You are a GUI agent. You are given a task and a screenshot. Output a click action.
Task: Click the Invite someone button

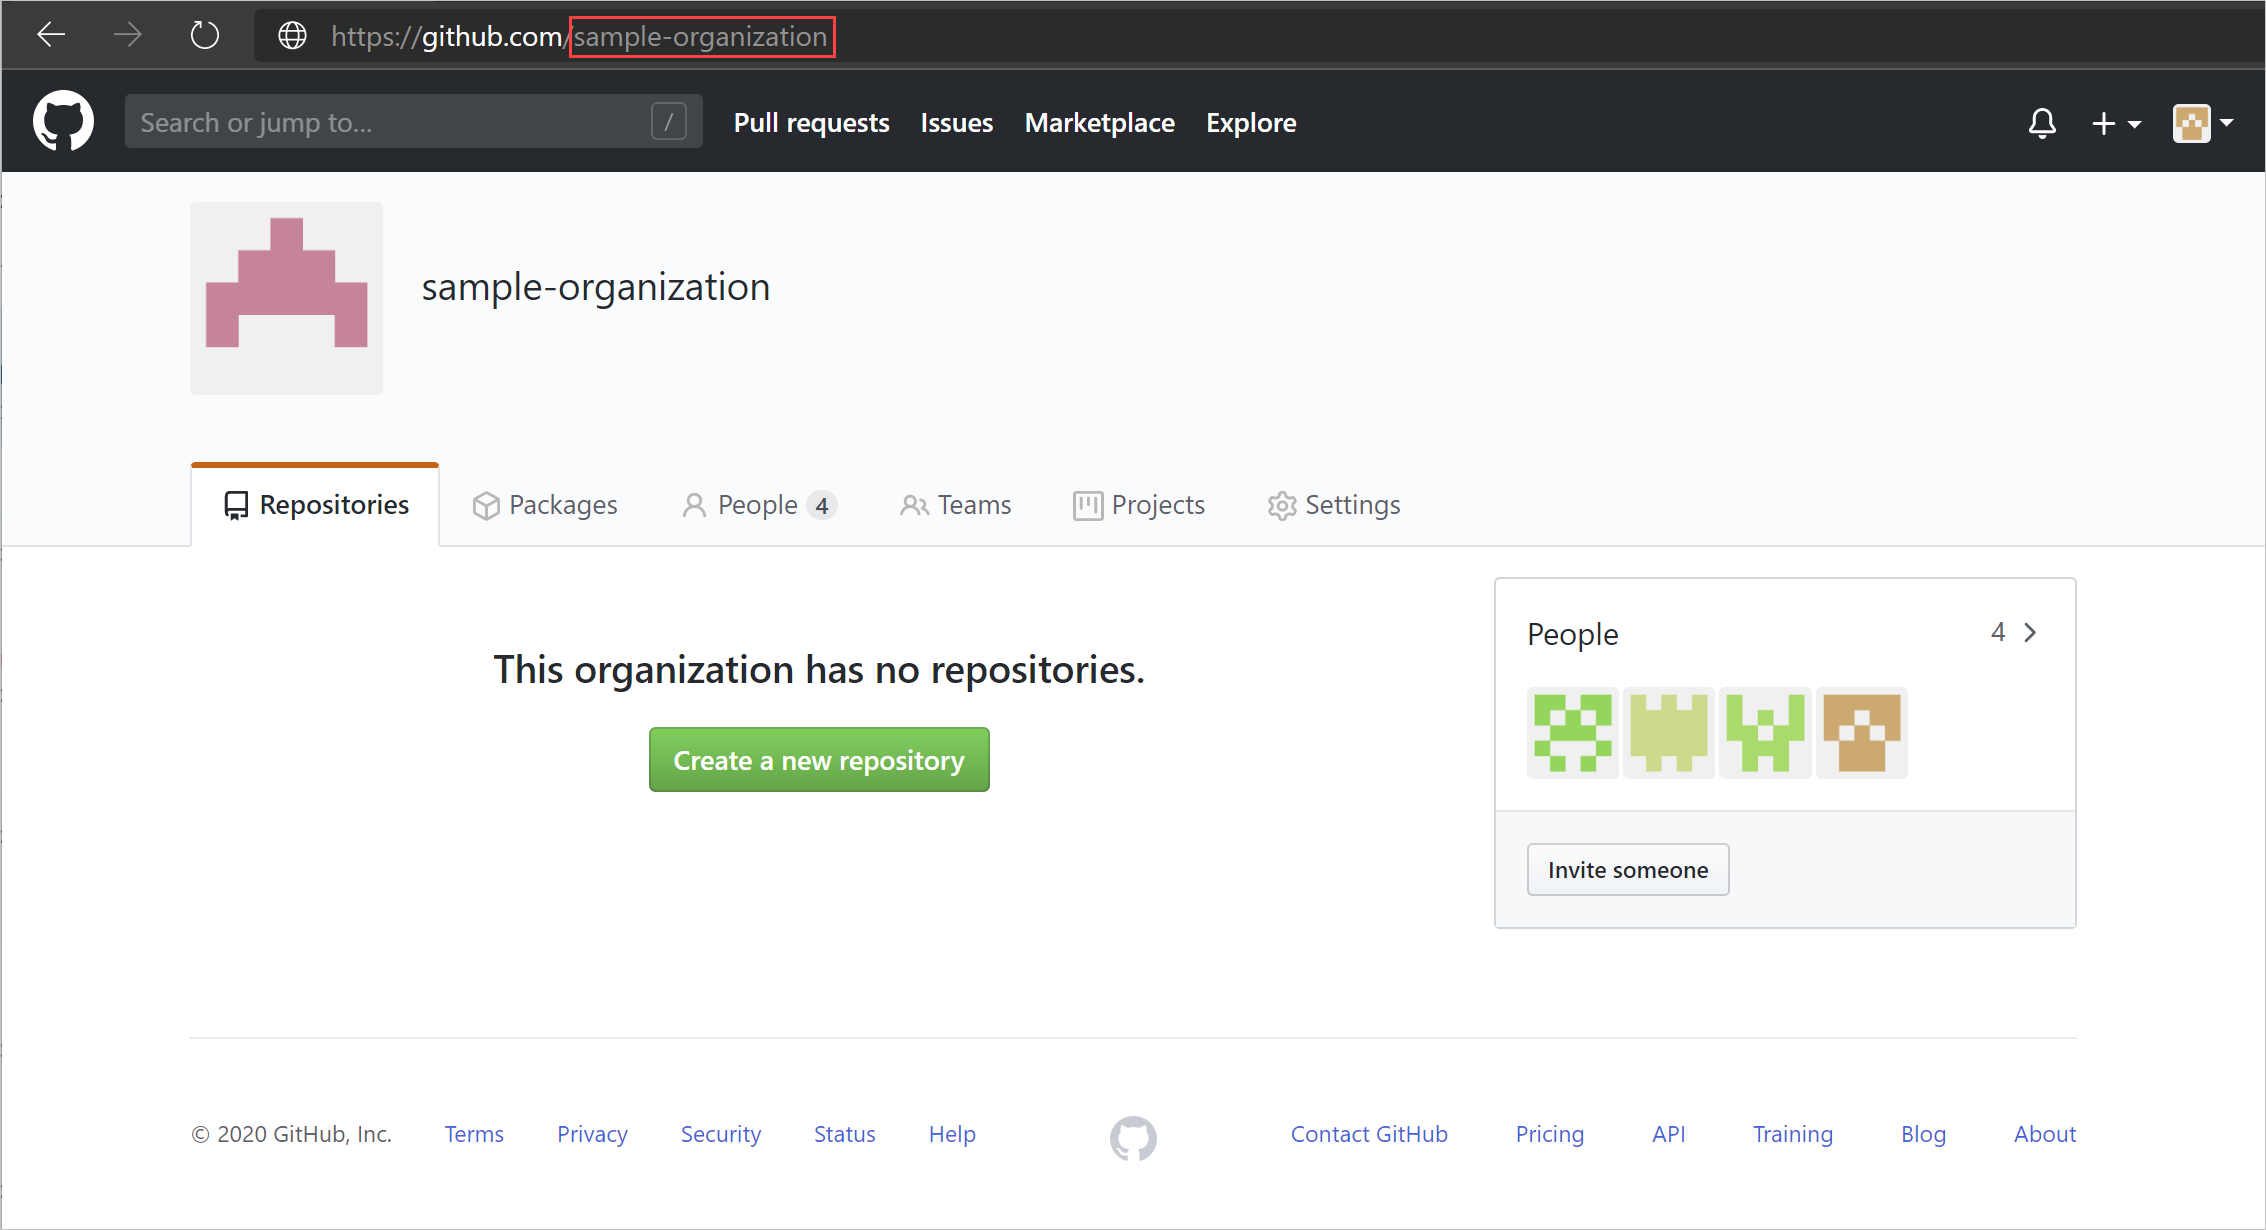pyautogui.click(x=1627, y=868)
